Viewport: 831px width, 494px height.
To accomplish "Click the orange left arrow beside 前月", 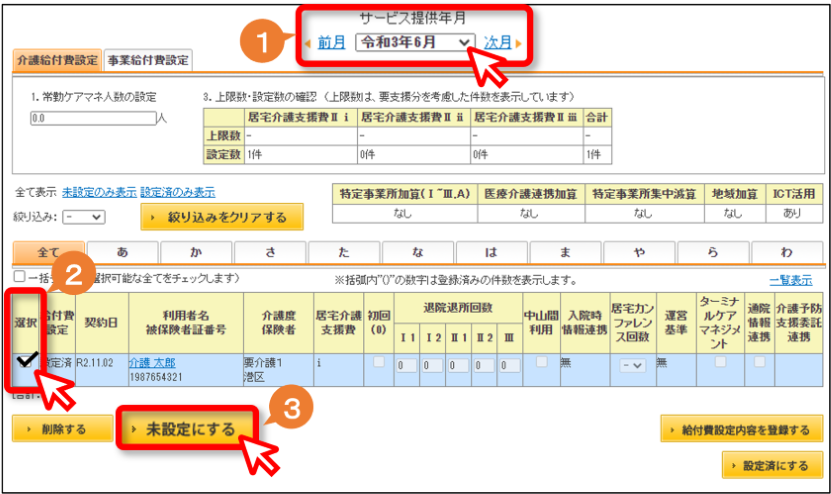I will (308, 43).
